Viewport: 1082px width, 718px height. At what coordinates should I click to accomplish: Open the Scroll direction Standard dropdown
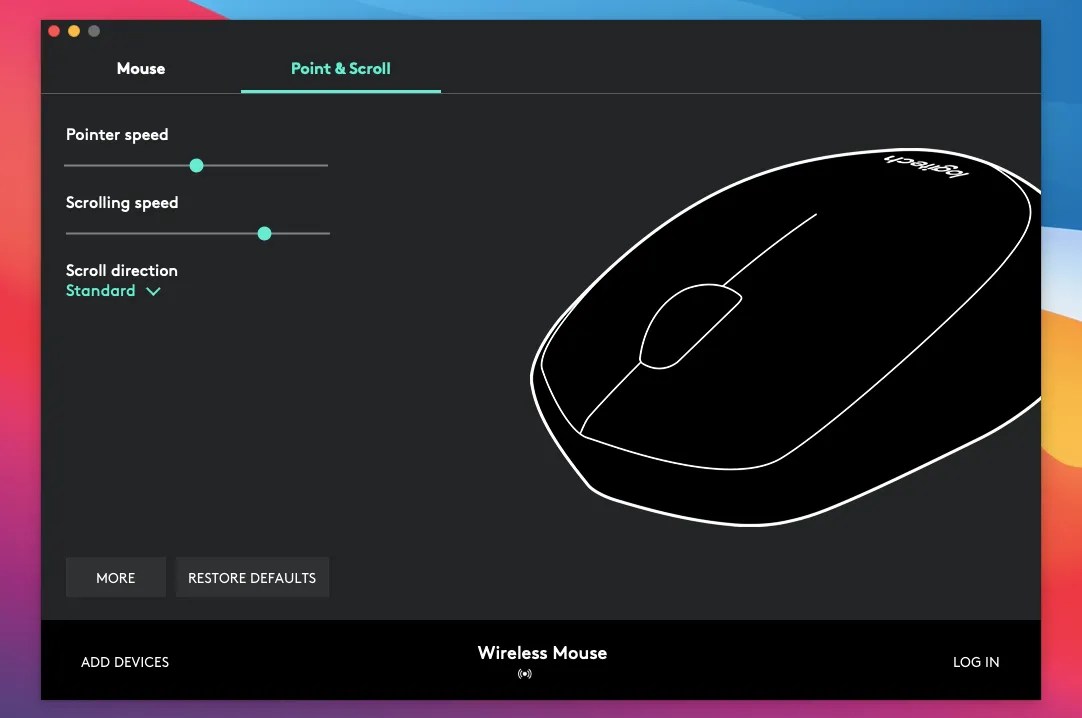coord(113,291)
